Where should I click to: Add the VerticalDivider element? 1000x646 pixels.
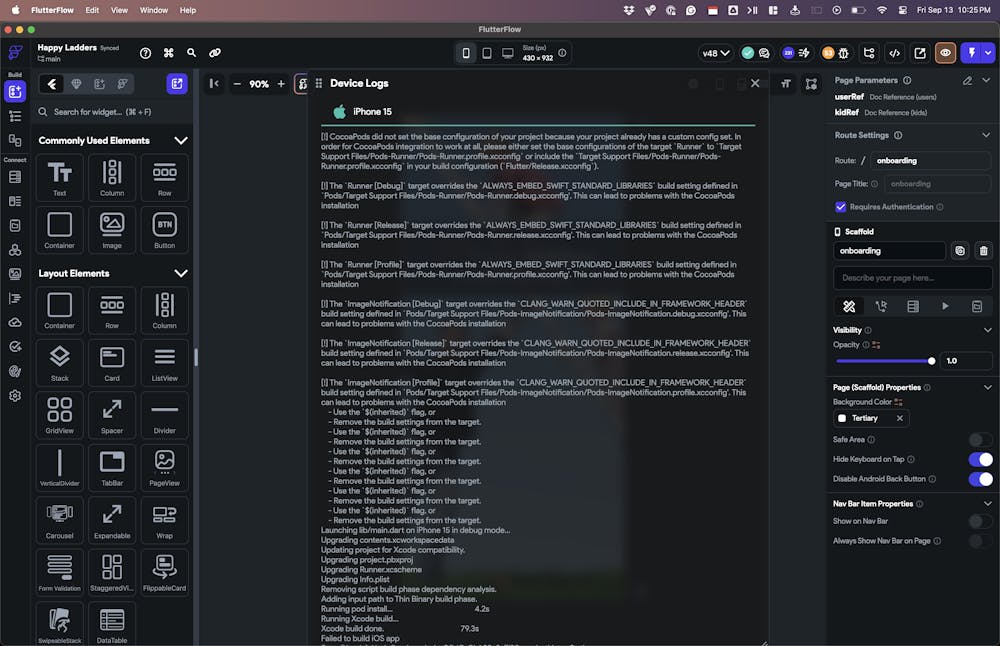click(59, 467)
